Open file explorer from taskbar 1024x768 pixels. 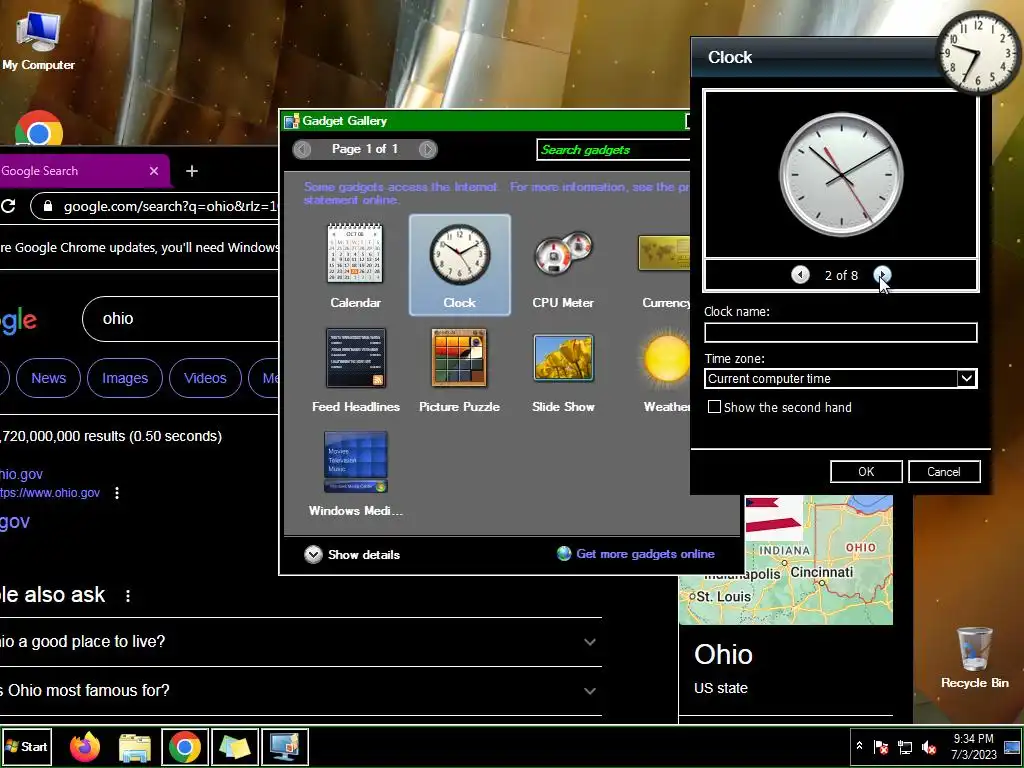click(135, 746)
